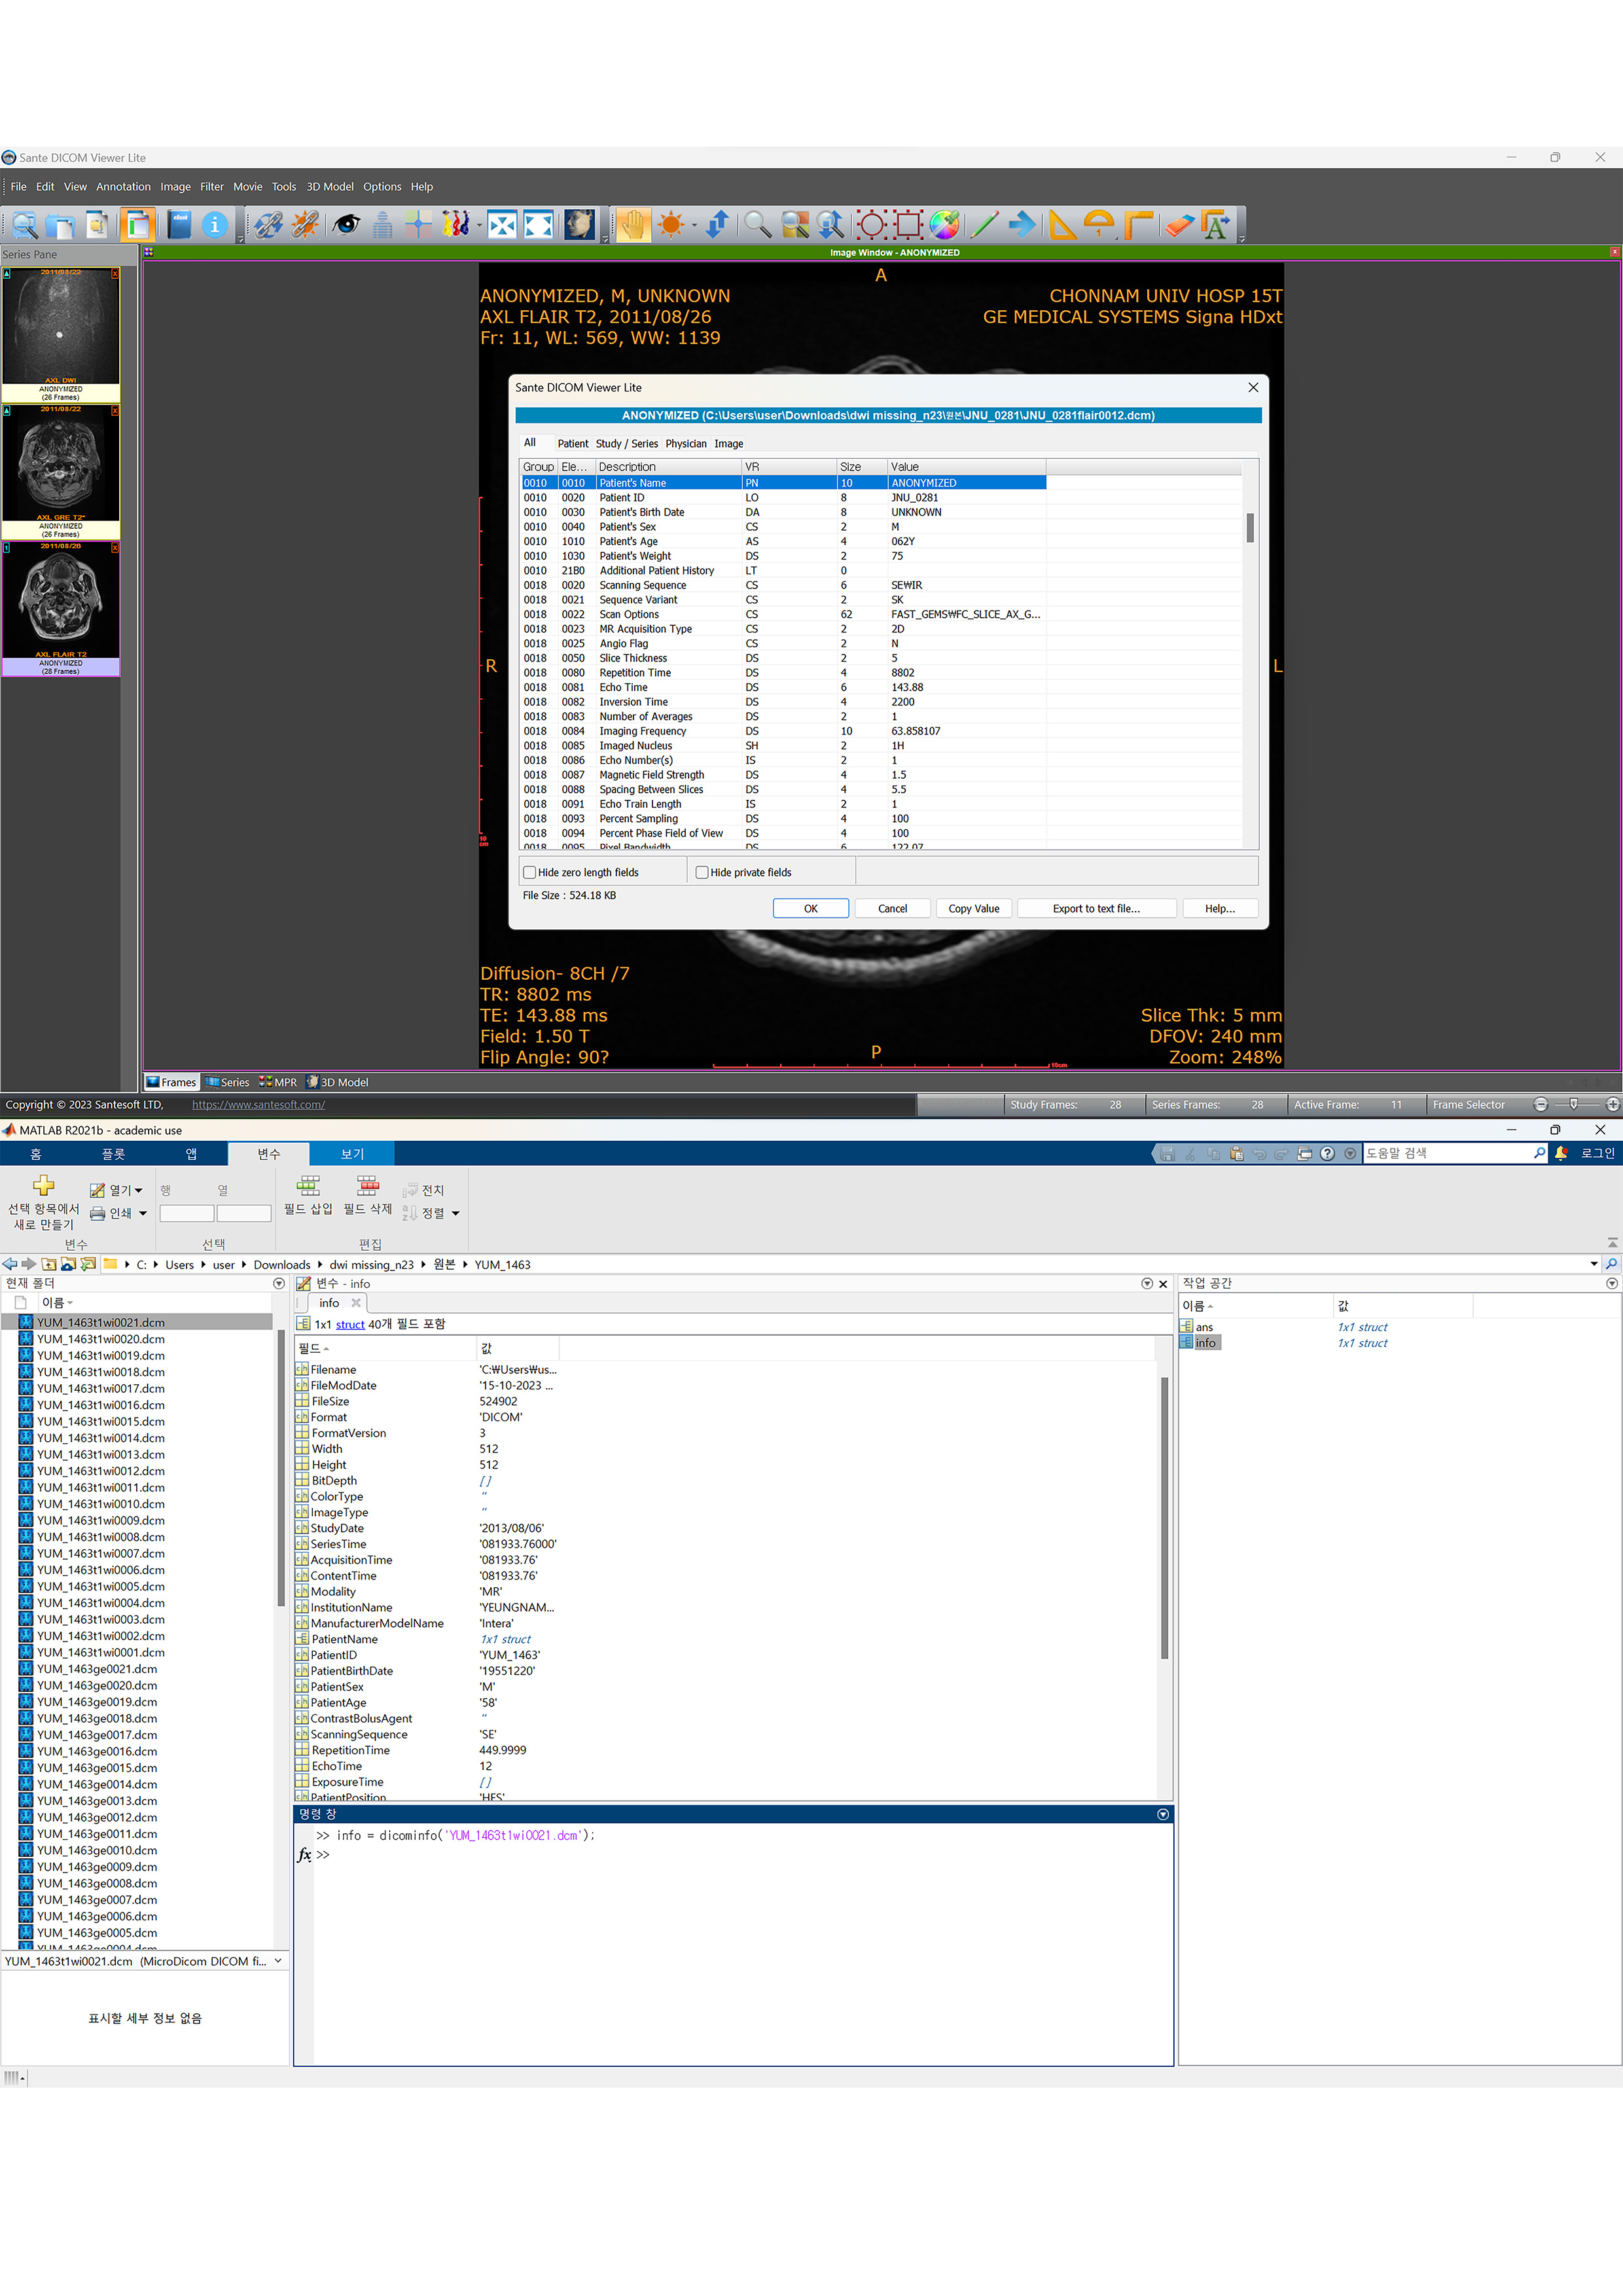The width and height of the screenshot is (1623, 2296).
Task: Open the Annotation menu
Action: [x=123, y=187]
